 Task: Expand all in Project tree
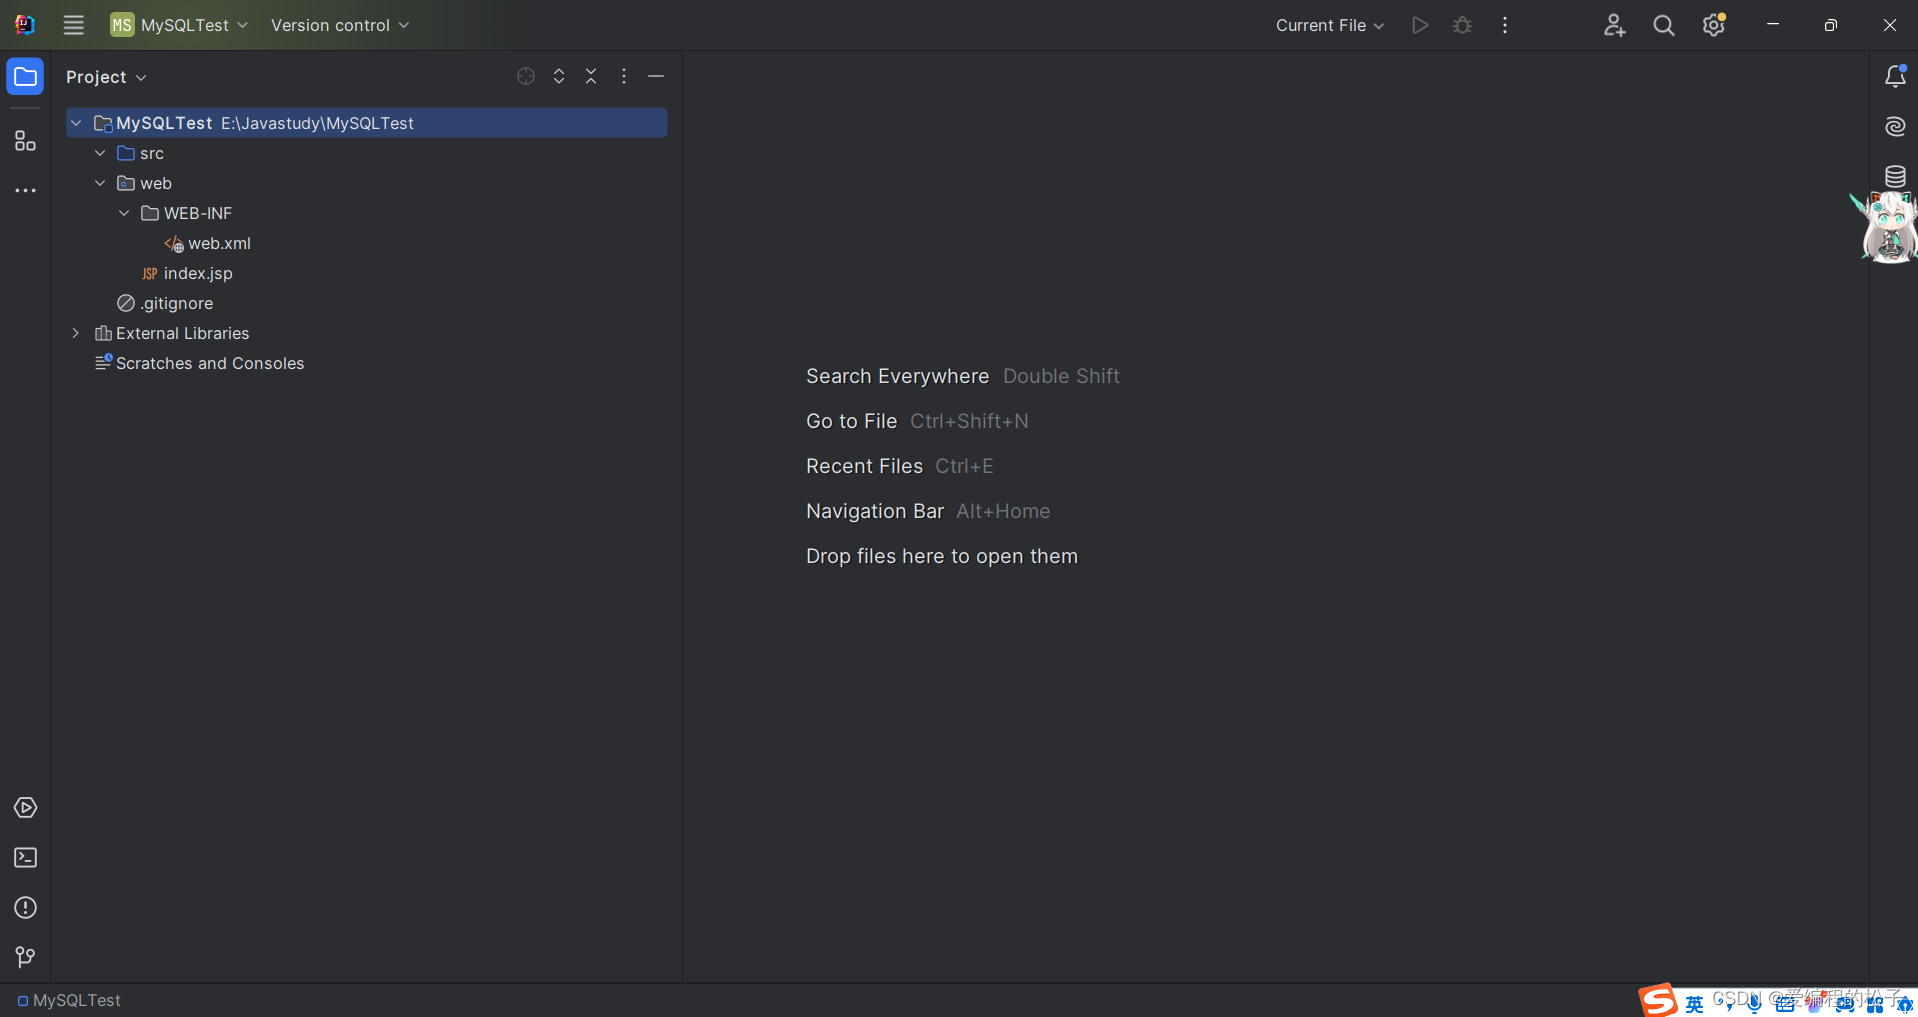(x=559, y=76)
